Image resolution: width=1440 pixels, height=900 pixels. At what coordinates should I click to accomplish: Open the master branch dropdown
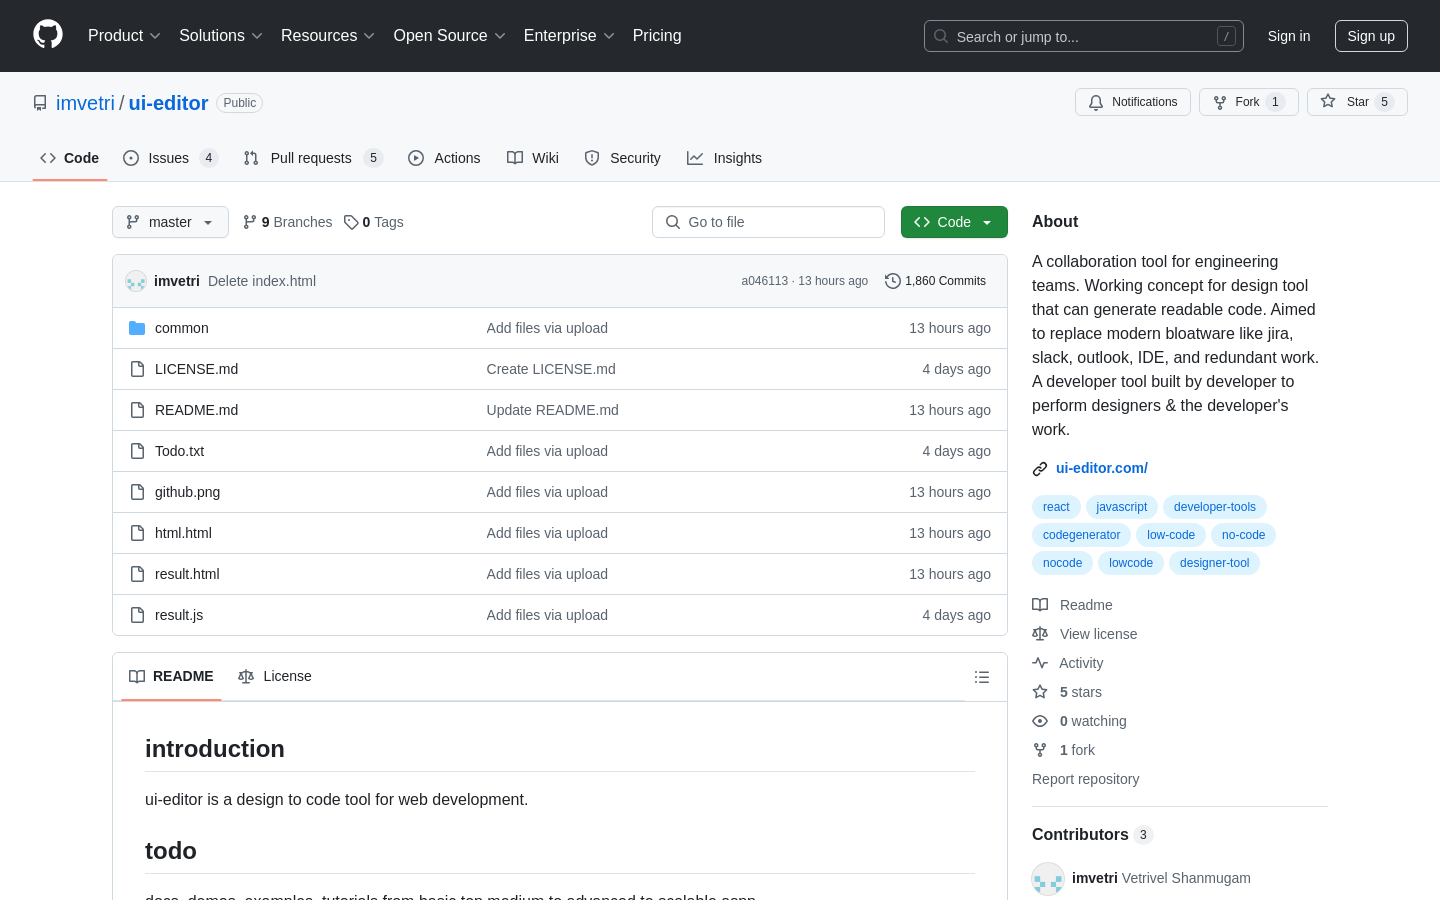click(x=170, y=222)
